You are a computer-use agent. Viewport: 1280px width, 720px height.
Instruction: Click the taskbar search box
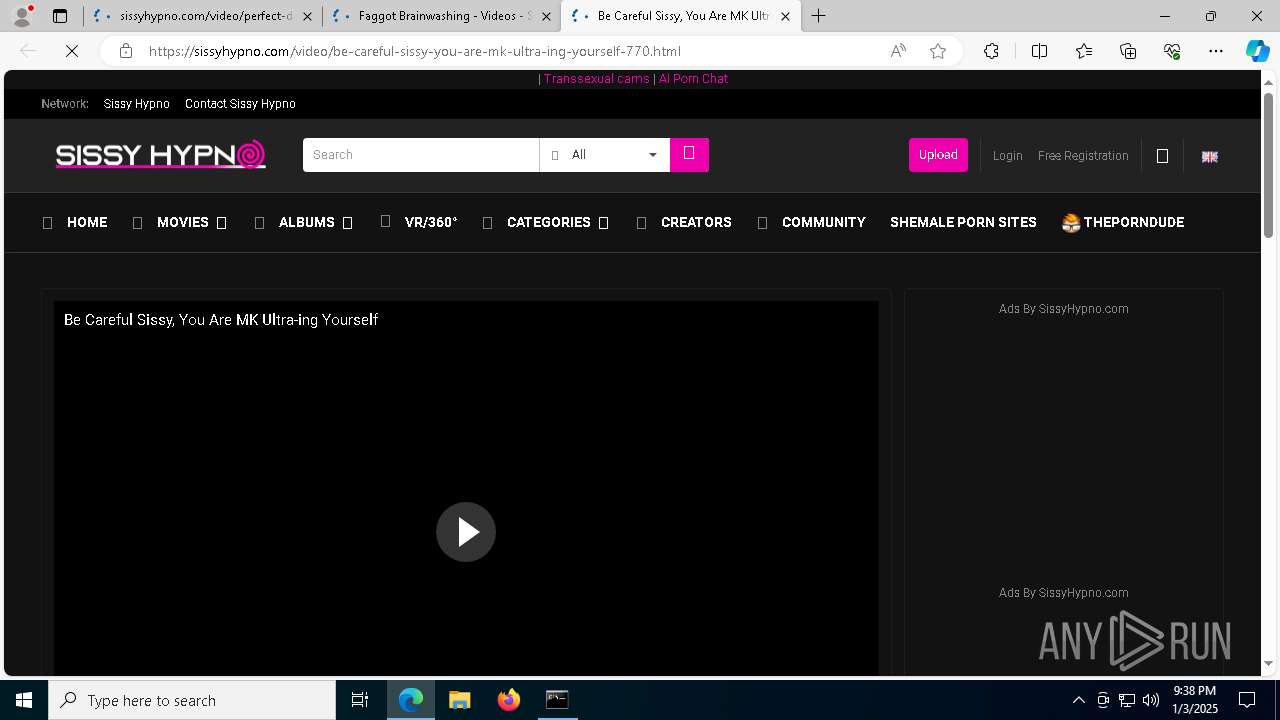coord(192,700)
